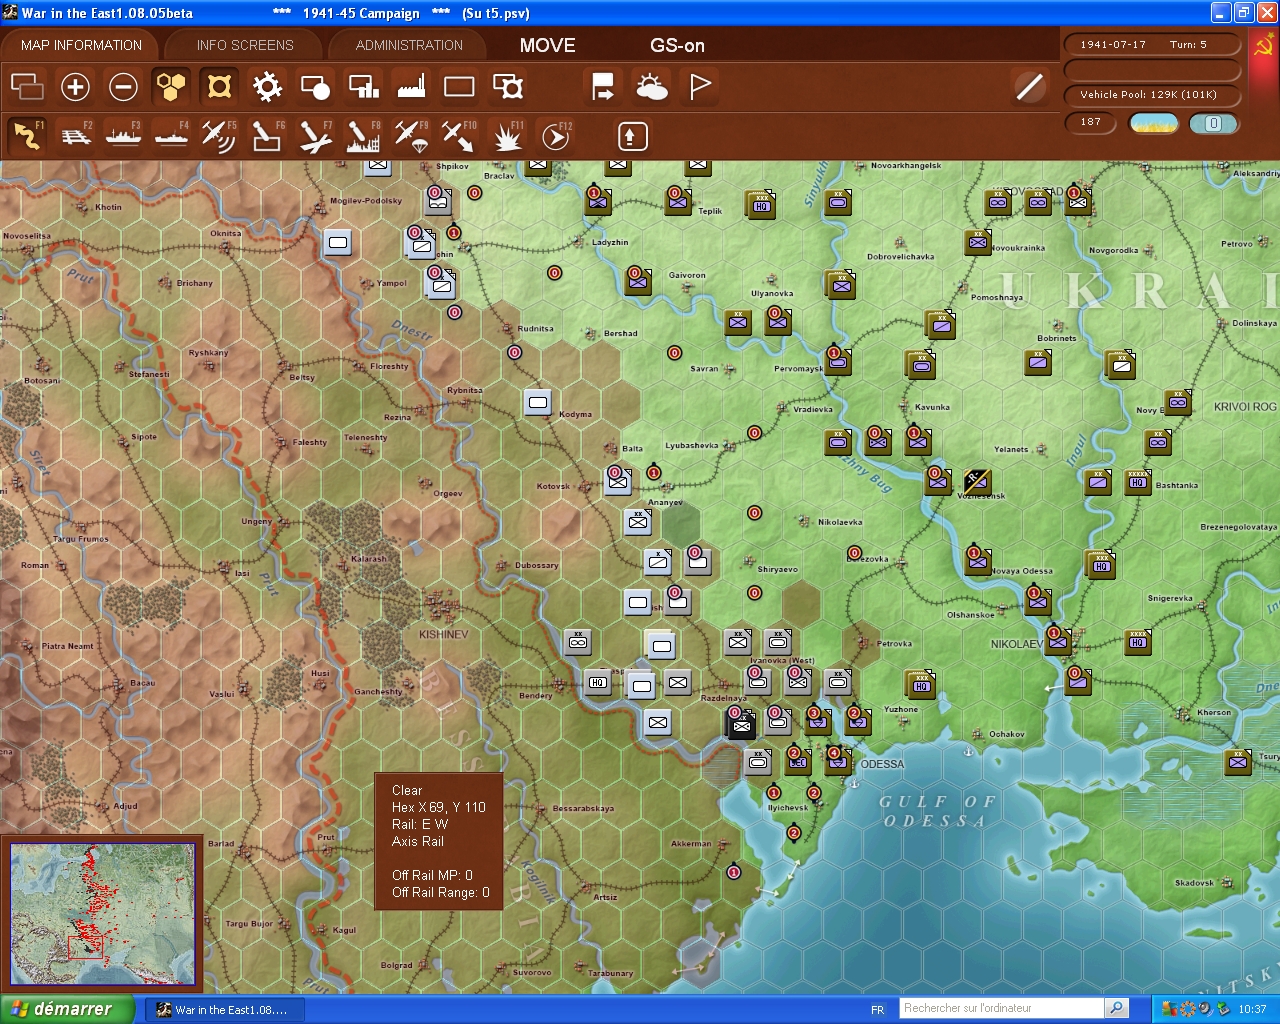Screen dimensions: 1280x1024
Task: Click the Vehicle Pool readout
Action: tap(1152, 95)
